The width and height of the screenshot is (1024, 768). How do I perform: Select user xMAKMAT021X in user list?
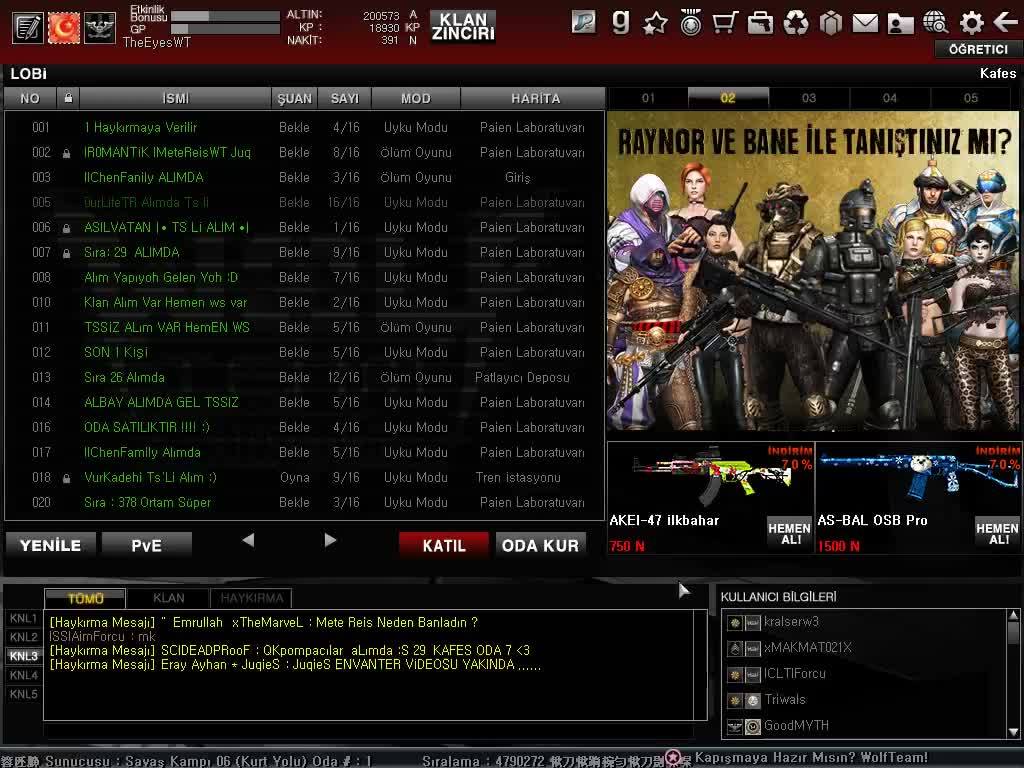click(865, 648)
